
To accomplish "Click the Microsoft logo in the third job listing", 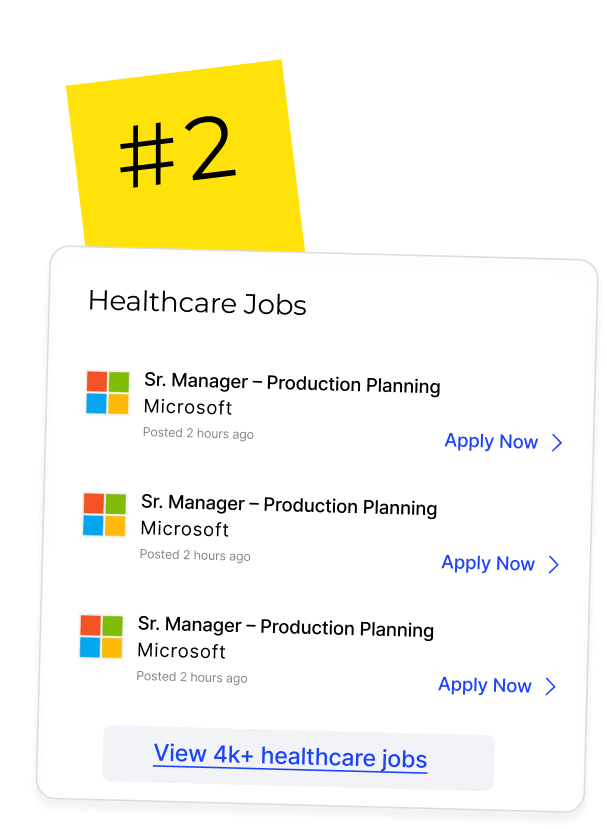I will [x=101, y=636].
